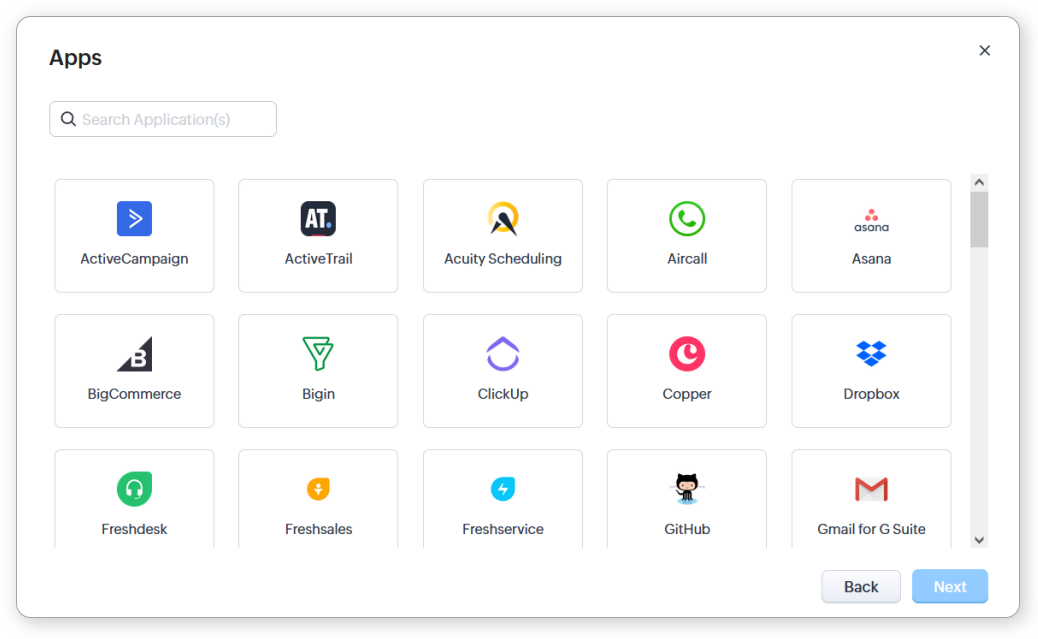This screenshot has width=1038, height=639.
Task: Click the ClickUp label text
Action: [503, 394]
